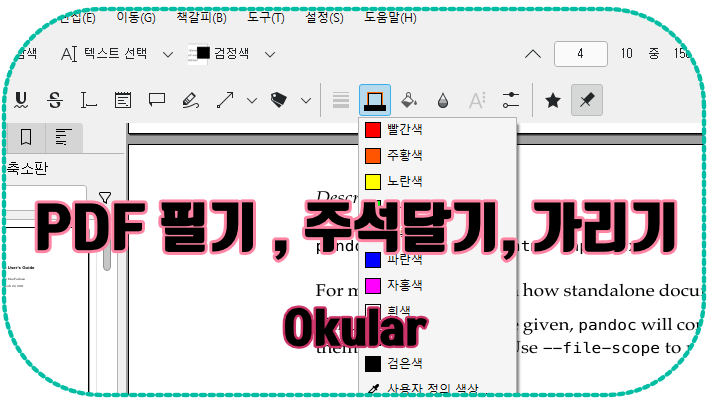The width and height of the screenshot is (712, 400).
Task: Click the text selection tool icon
Action: [x=69, y=54]
